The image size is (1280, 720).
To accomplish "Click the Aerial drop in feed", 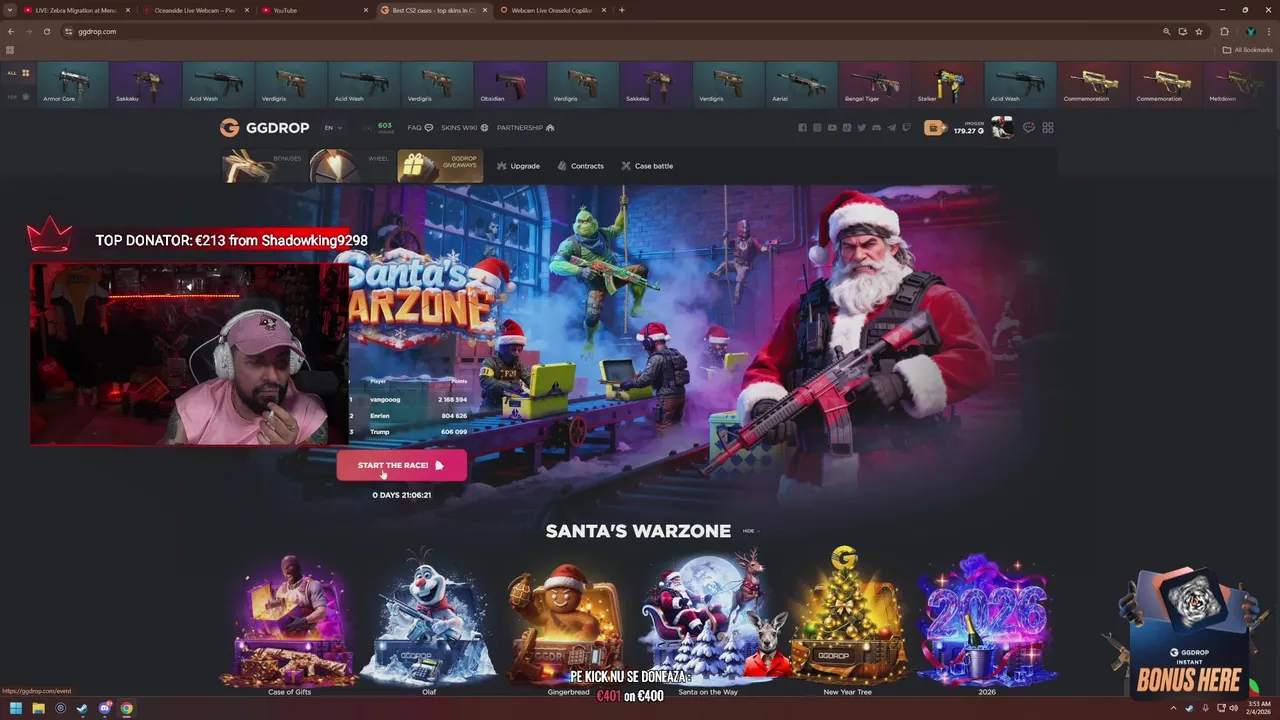I will coord(801,83).
